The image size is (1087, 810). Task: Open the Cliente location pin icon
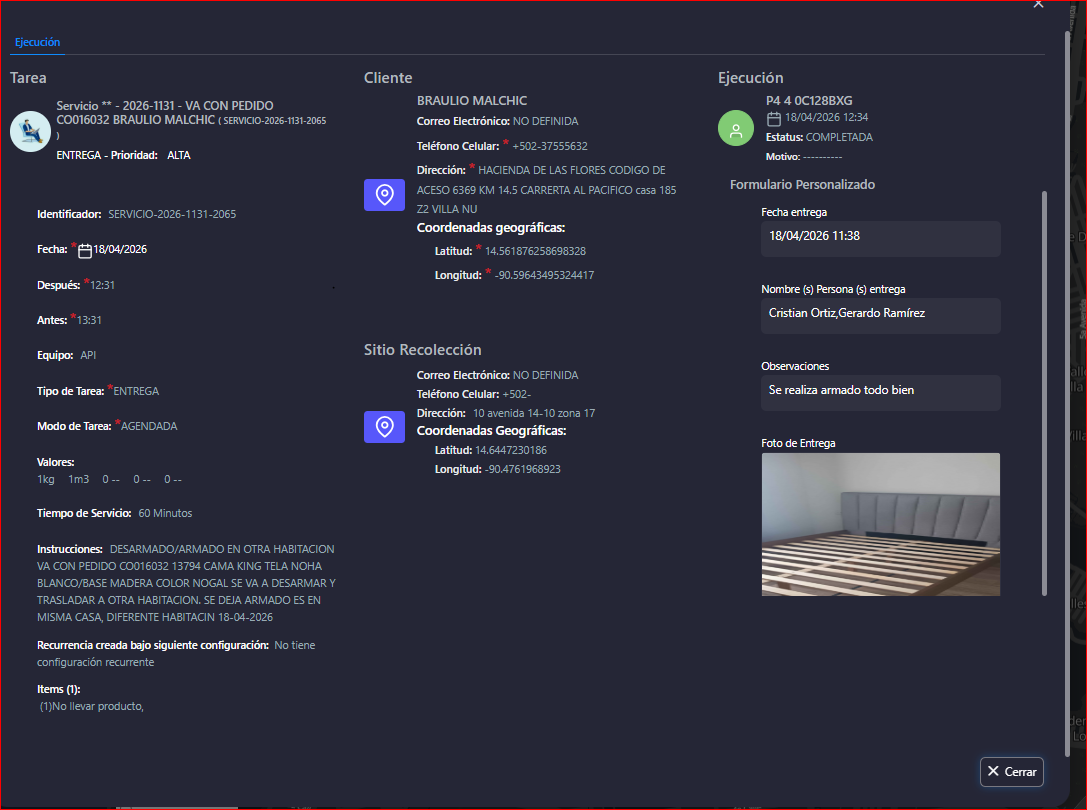[384, 195]
